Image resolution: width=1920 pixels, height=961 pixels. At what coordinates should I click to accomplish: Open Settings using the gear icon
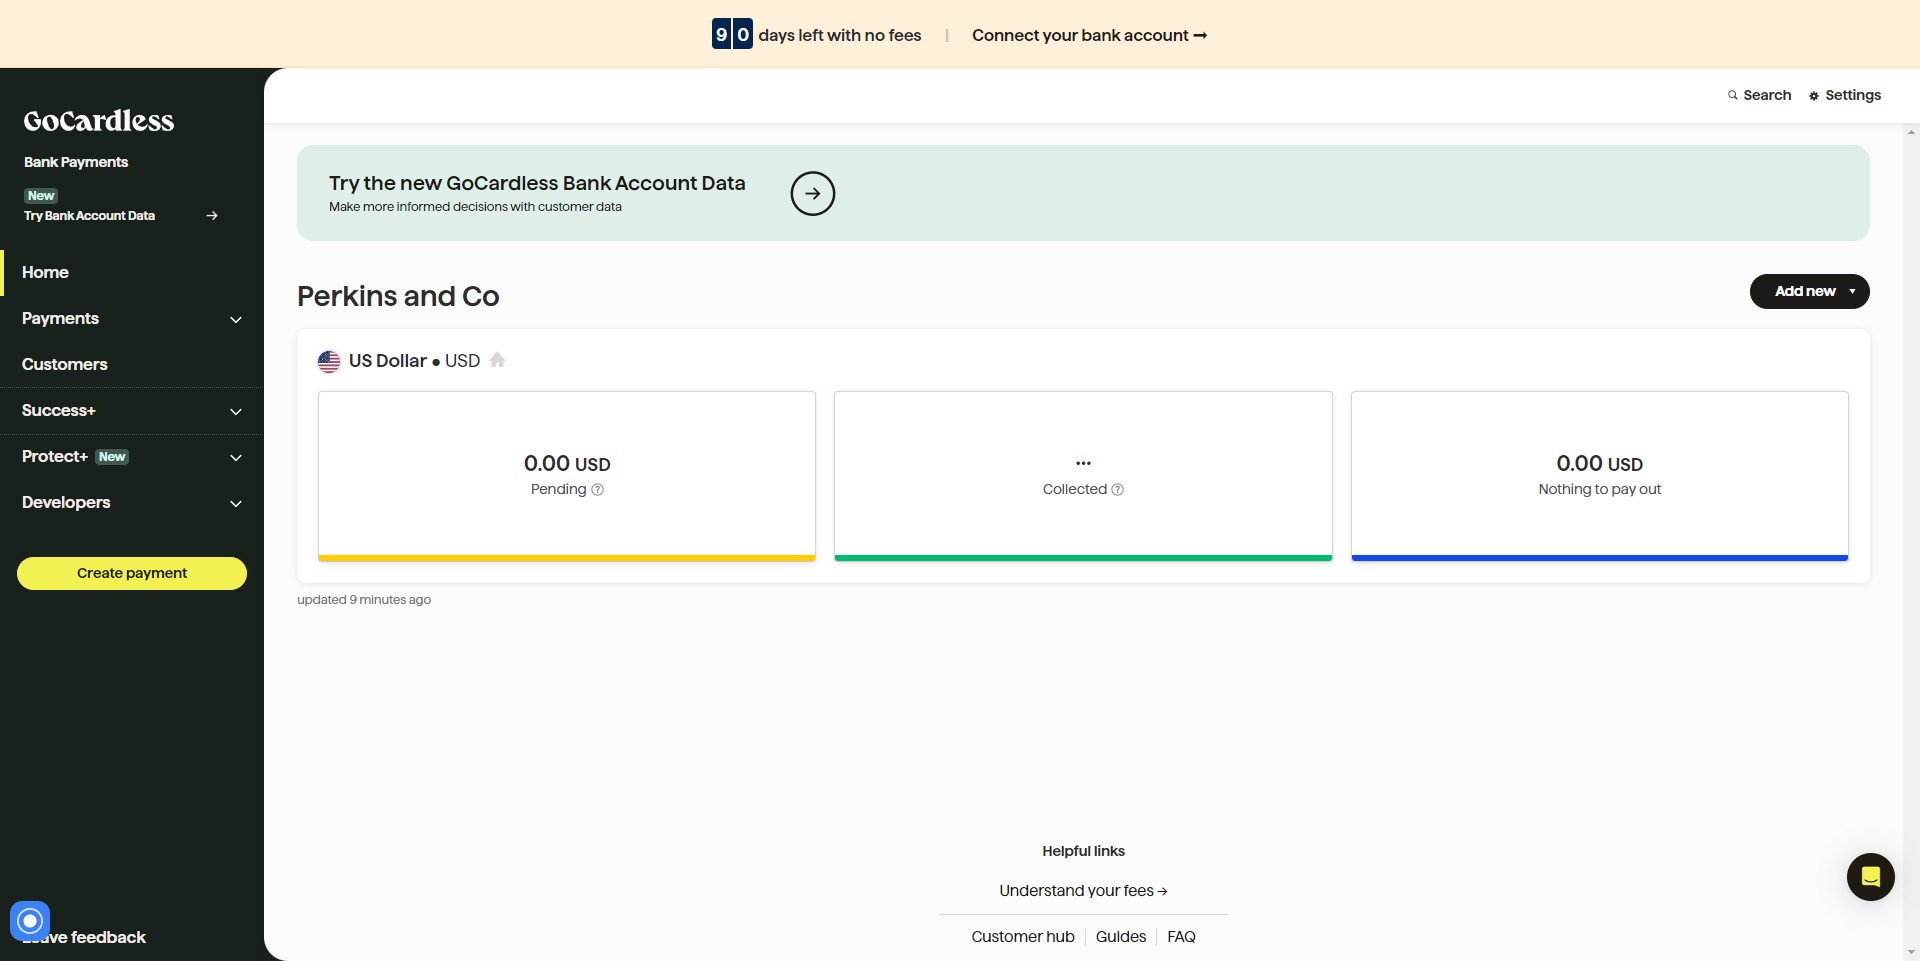point(1814,95)
